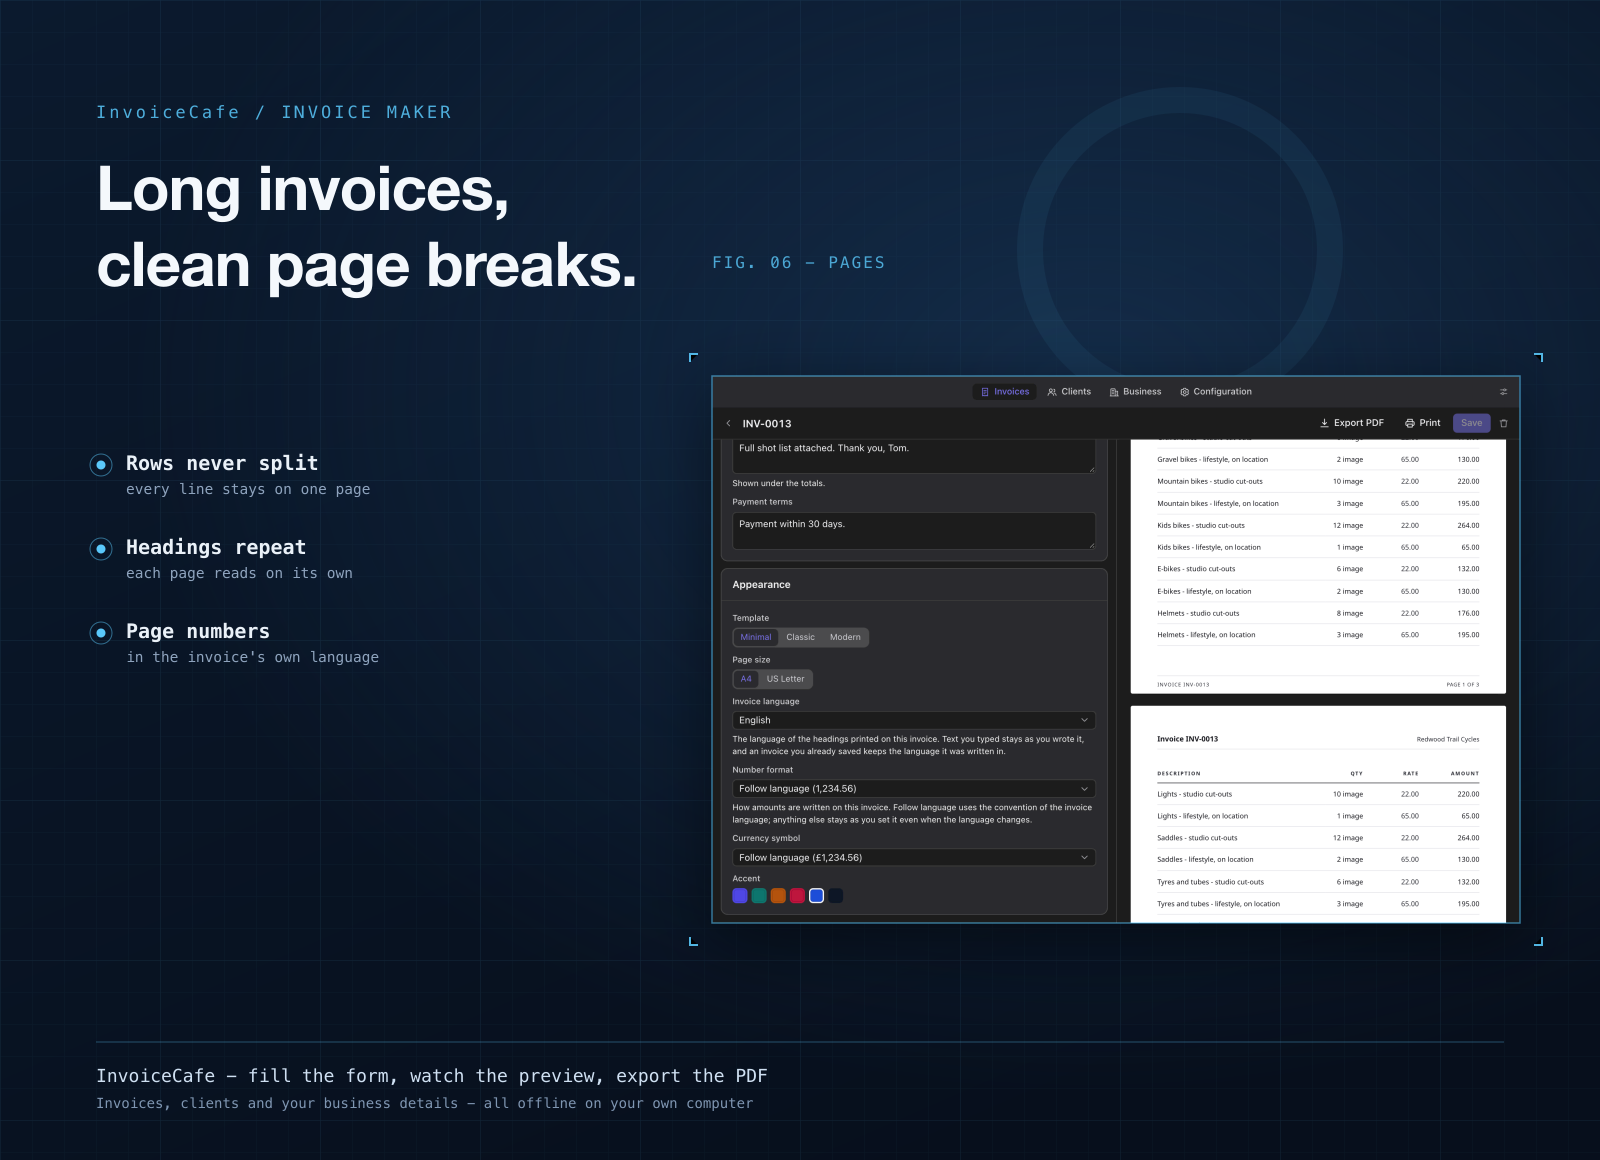Set page size to US Letter

(785, 679)
